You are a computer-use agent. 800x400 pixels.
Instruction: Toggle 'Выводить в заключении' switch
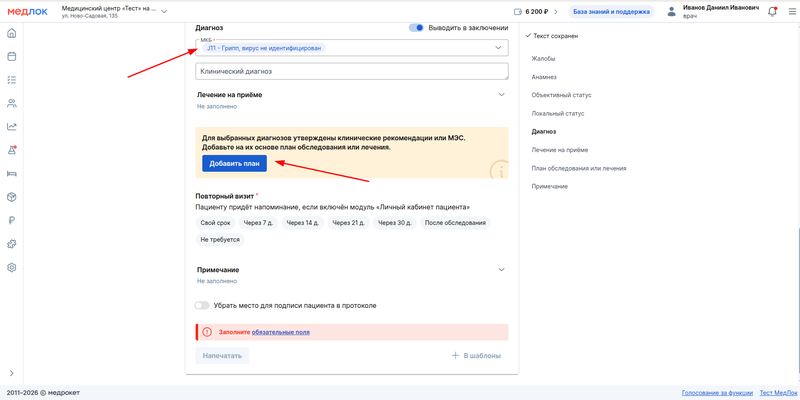[417, 28]
